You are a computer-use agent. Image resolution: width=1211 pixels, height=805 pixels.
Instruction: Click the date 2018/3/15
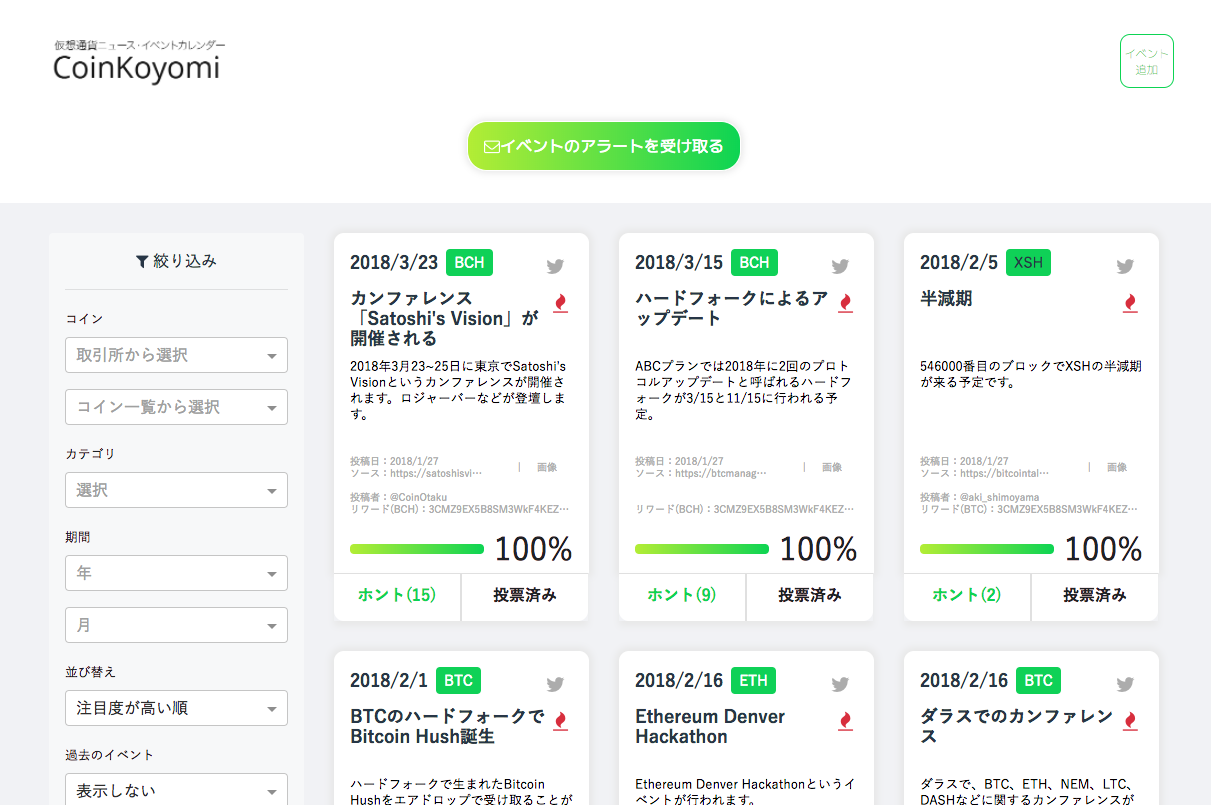679,262
